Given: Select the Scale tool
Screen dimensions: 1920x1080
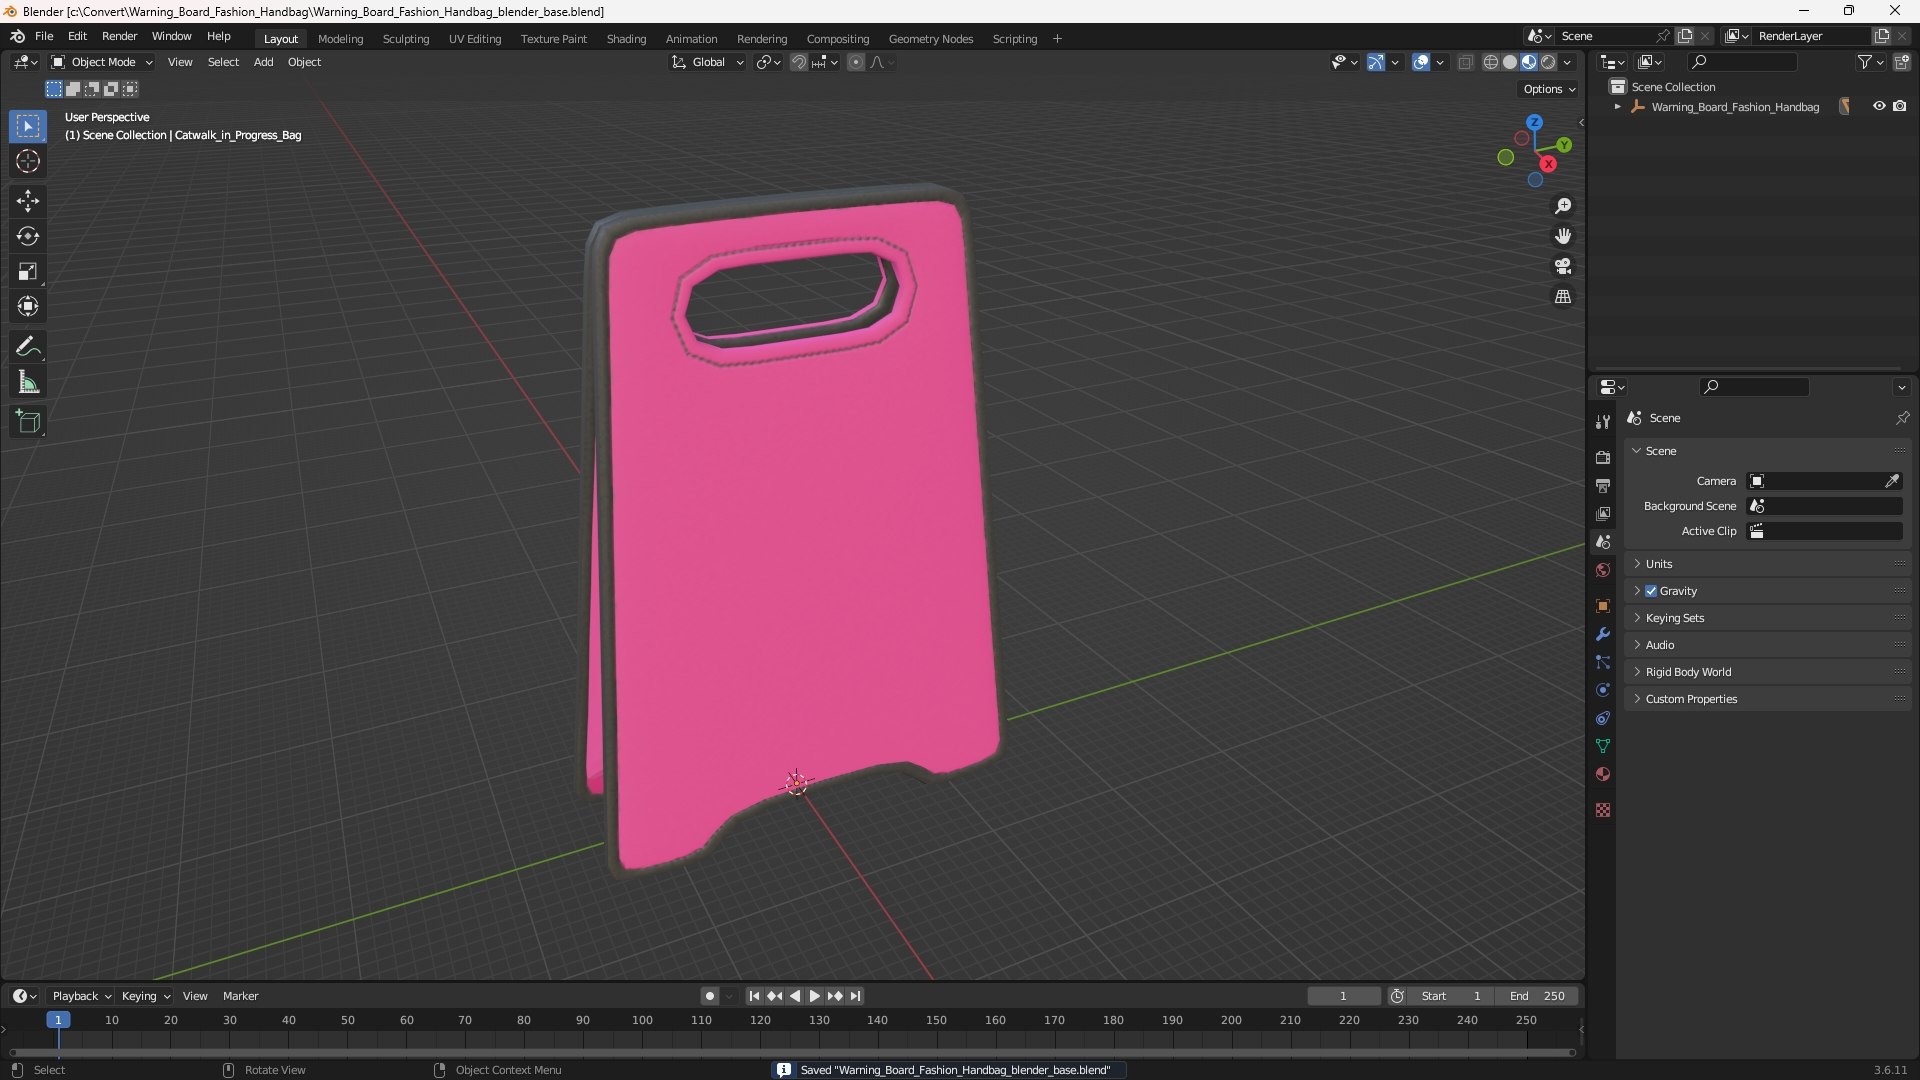Looking at the screenshot, I should 27,271.
